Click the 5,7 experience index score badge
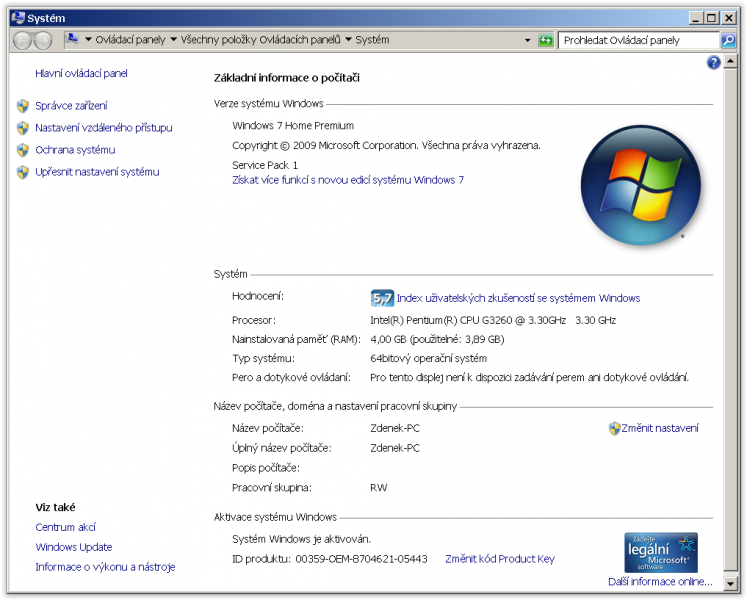Viewport: 747px width, 600px height. [382, 298]
